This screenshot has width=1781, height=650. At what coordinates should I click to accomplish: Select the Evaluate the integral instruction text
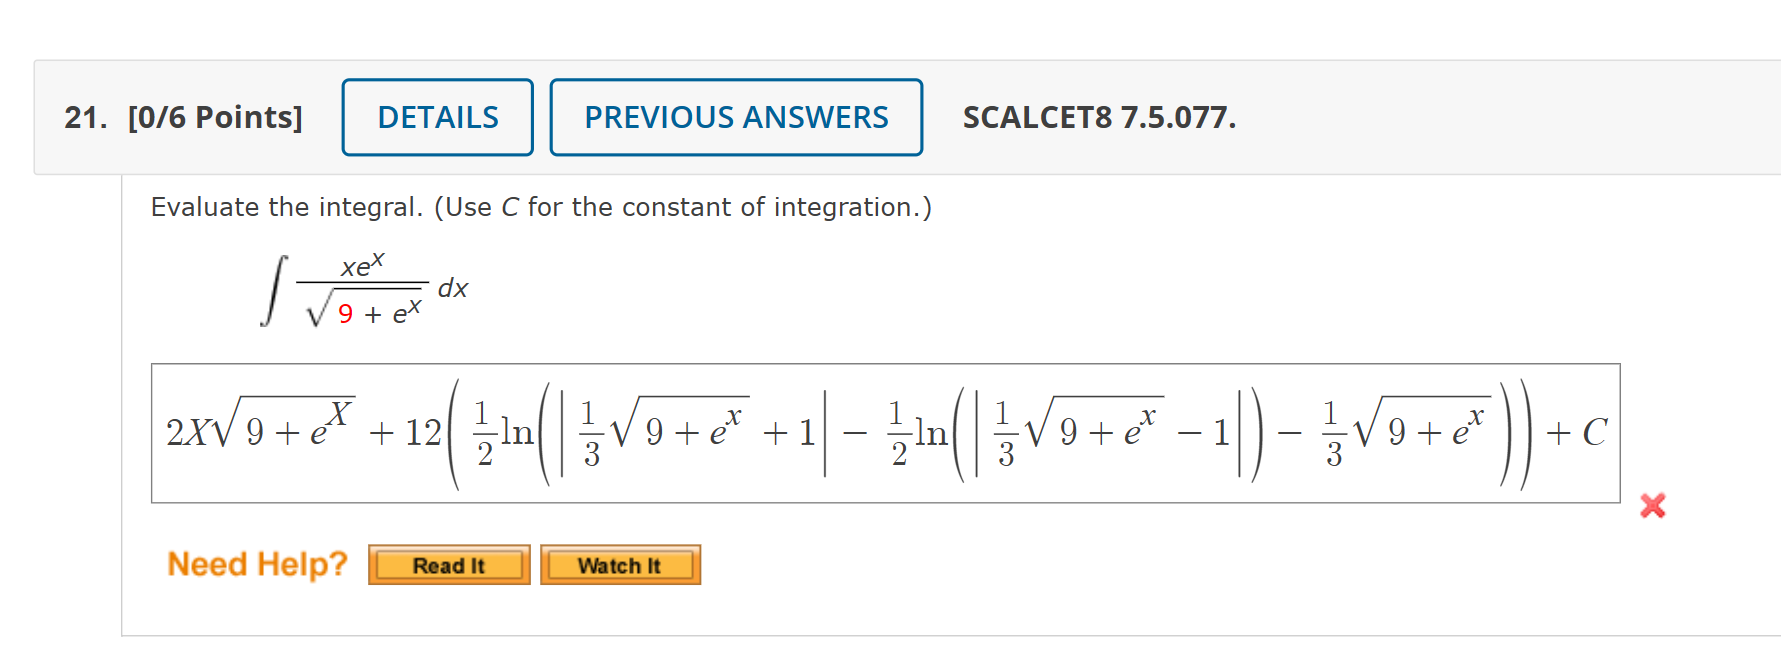tap(540, 207)
